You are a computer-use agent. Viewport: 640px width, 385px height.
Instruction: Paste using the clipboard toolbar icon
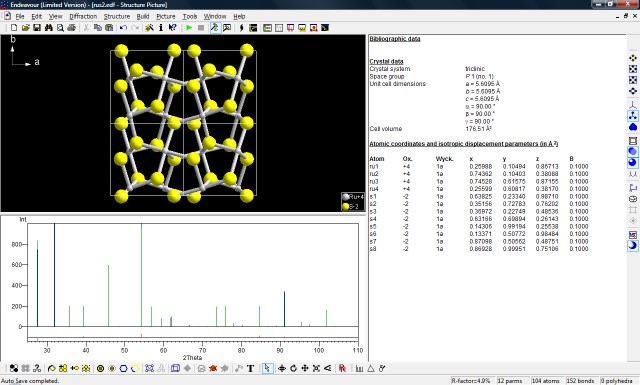(109, 28)
